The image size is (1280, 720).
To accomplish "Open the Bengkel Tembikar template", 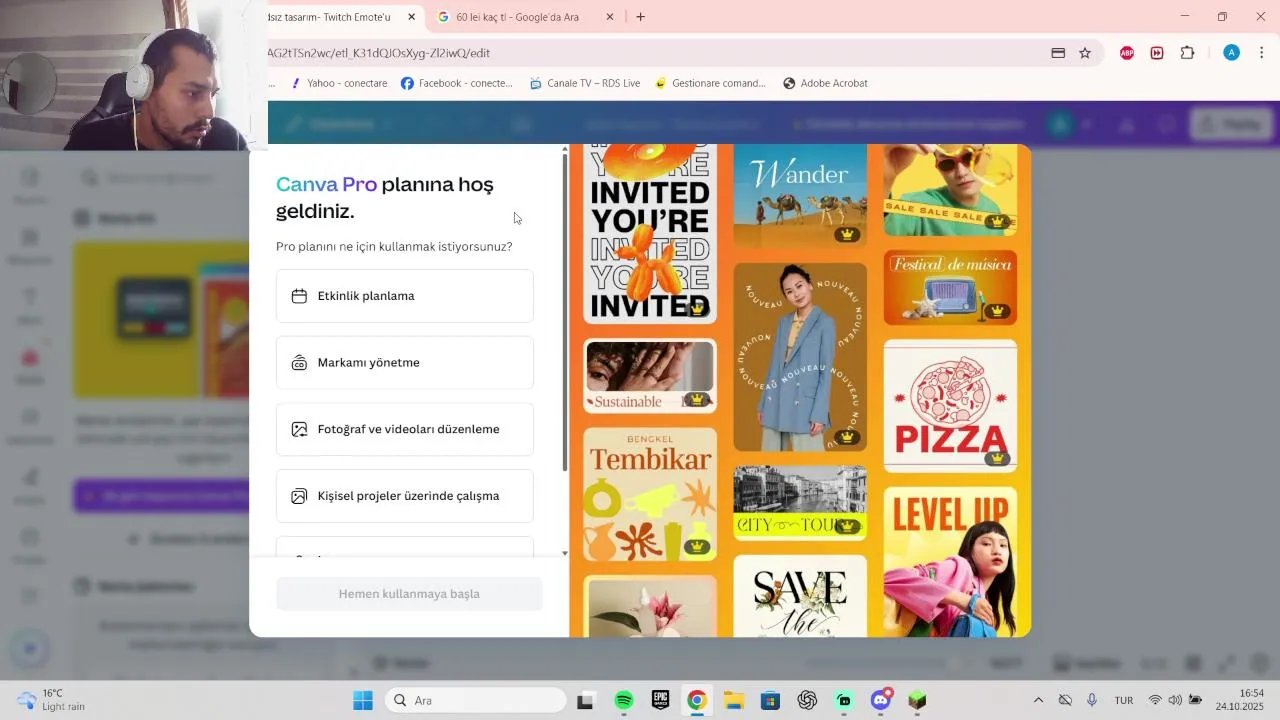I will [650, 495].
